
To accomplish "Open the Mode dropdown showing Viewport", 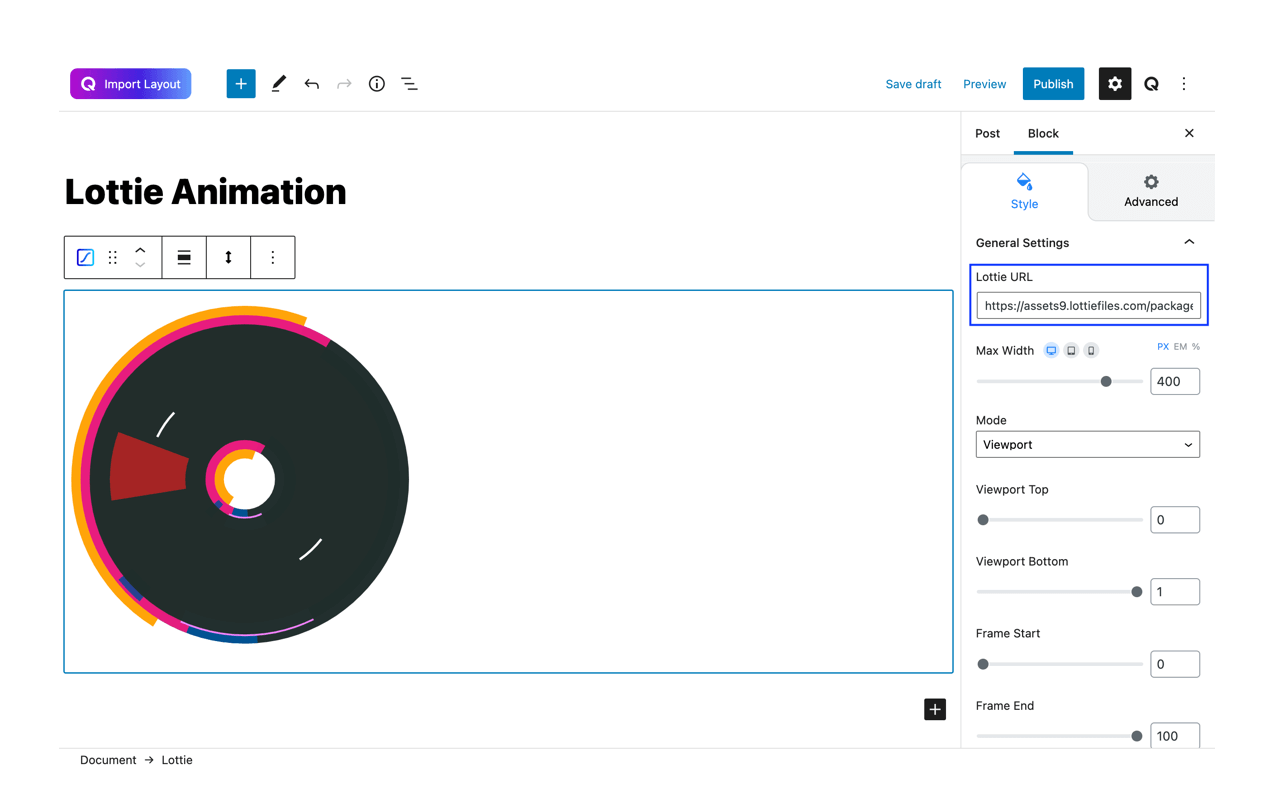I will coord(1088,445).
